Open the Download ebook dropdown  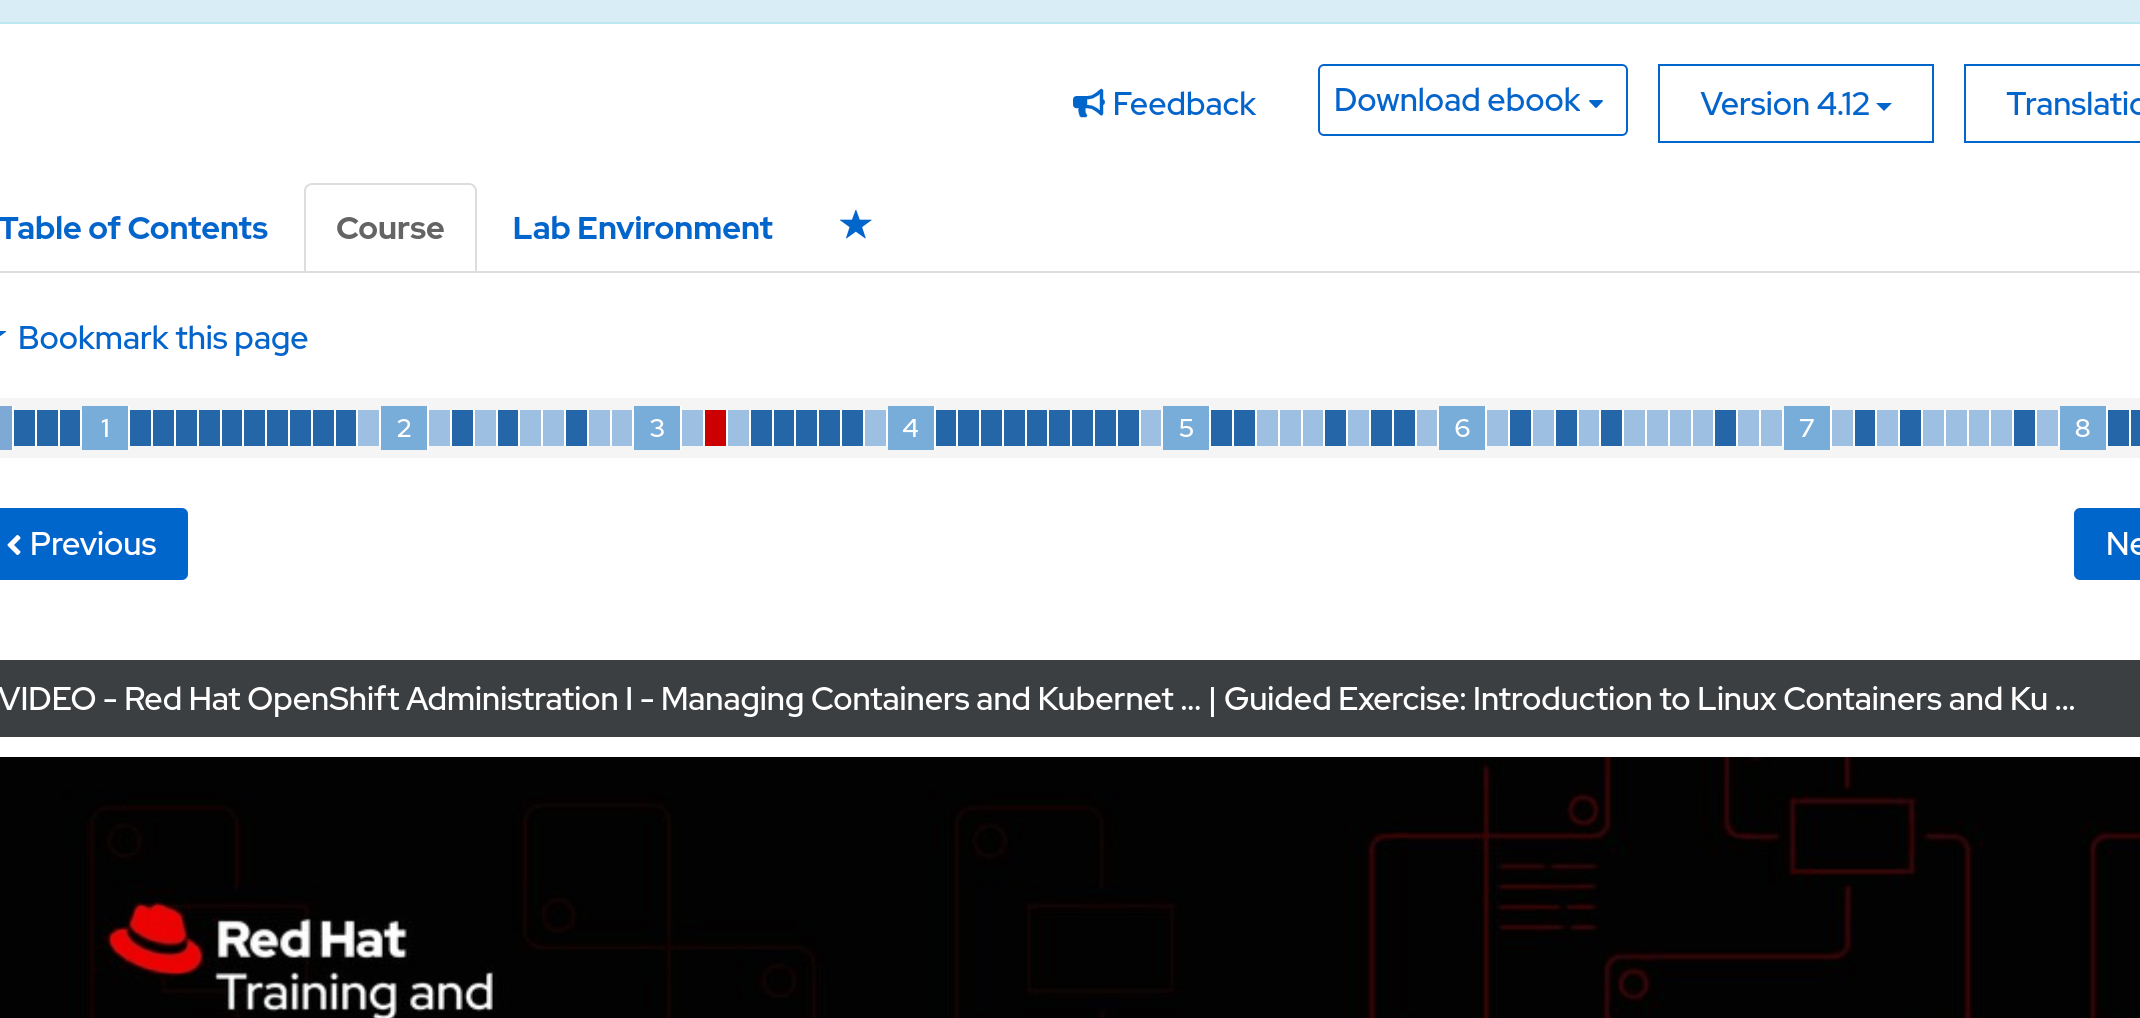(1470, 100)
